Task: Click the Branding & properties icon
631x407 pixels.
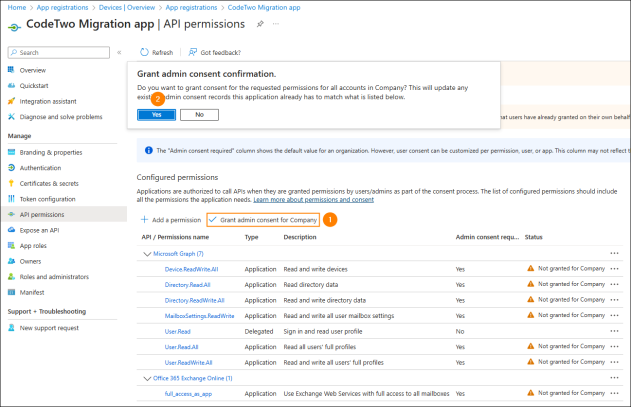Action: (11, 152)
